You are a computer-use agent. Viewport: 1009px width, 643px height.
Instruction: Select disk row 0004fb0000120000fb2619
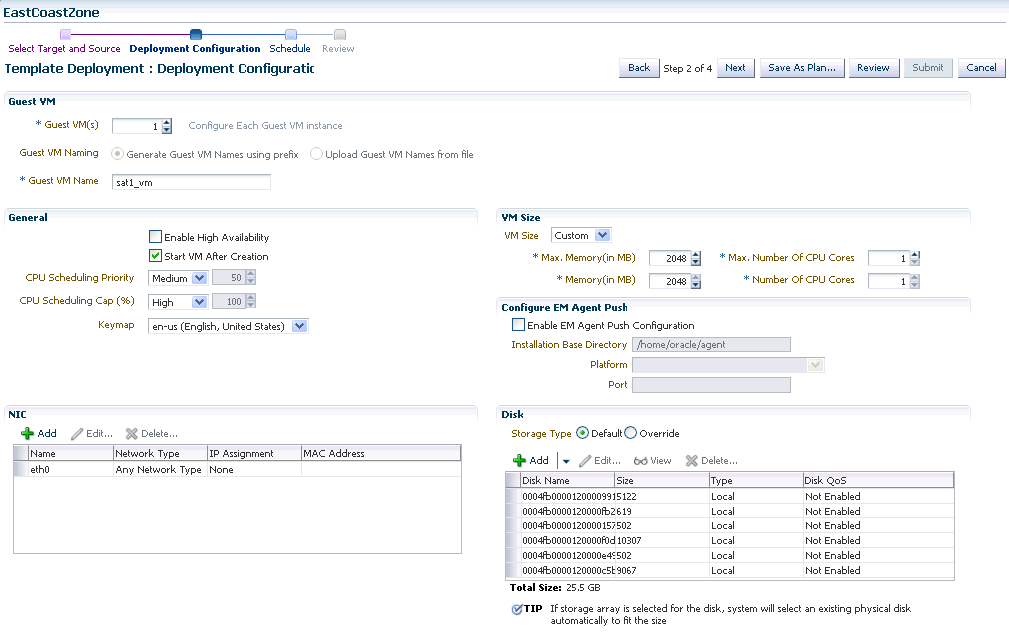pos(730,511)
